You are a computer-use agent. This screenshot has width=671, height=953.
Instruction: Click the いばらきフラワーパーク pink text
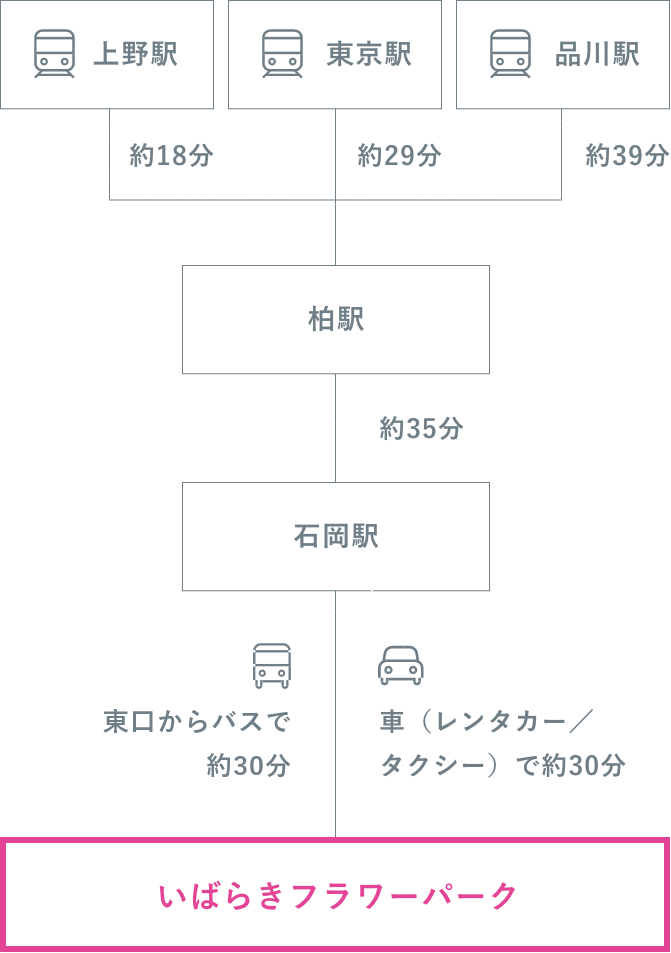(x=338, y=896)
